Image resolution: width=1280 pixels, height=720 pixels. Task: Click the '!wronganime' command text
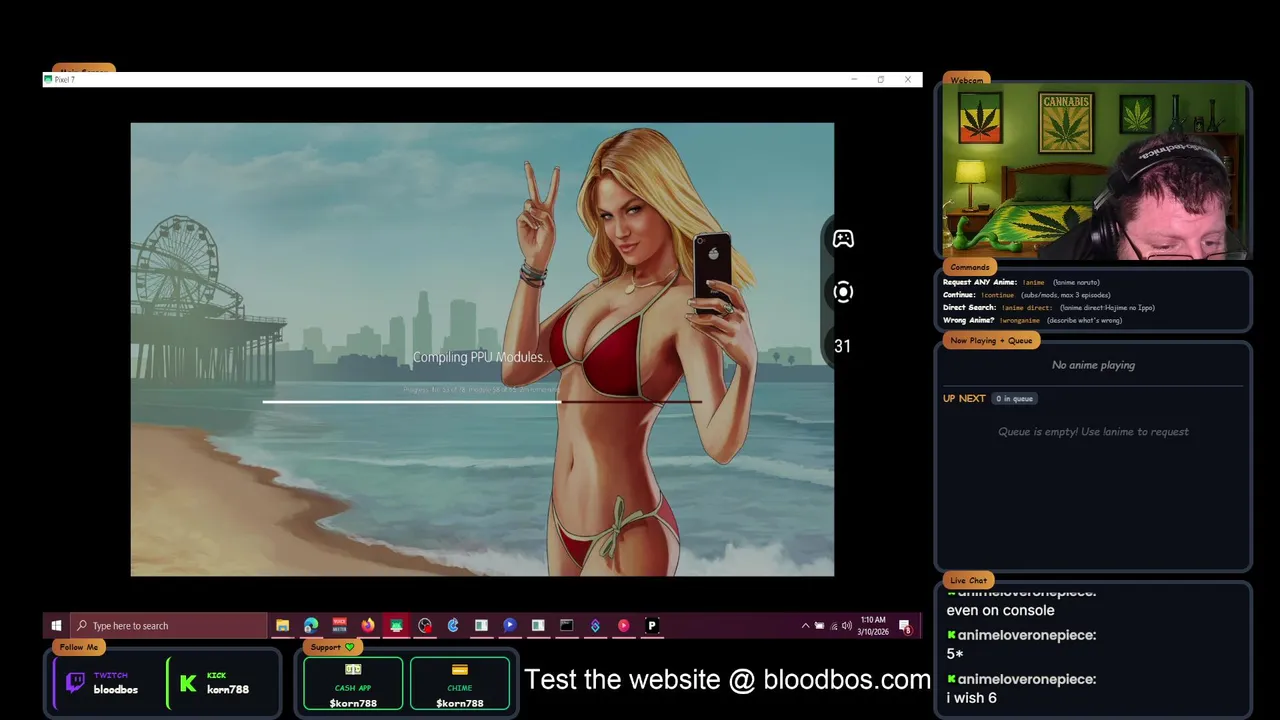[1020, 320]
